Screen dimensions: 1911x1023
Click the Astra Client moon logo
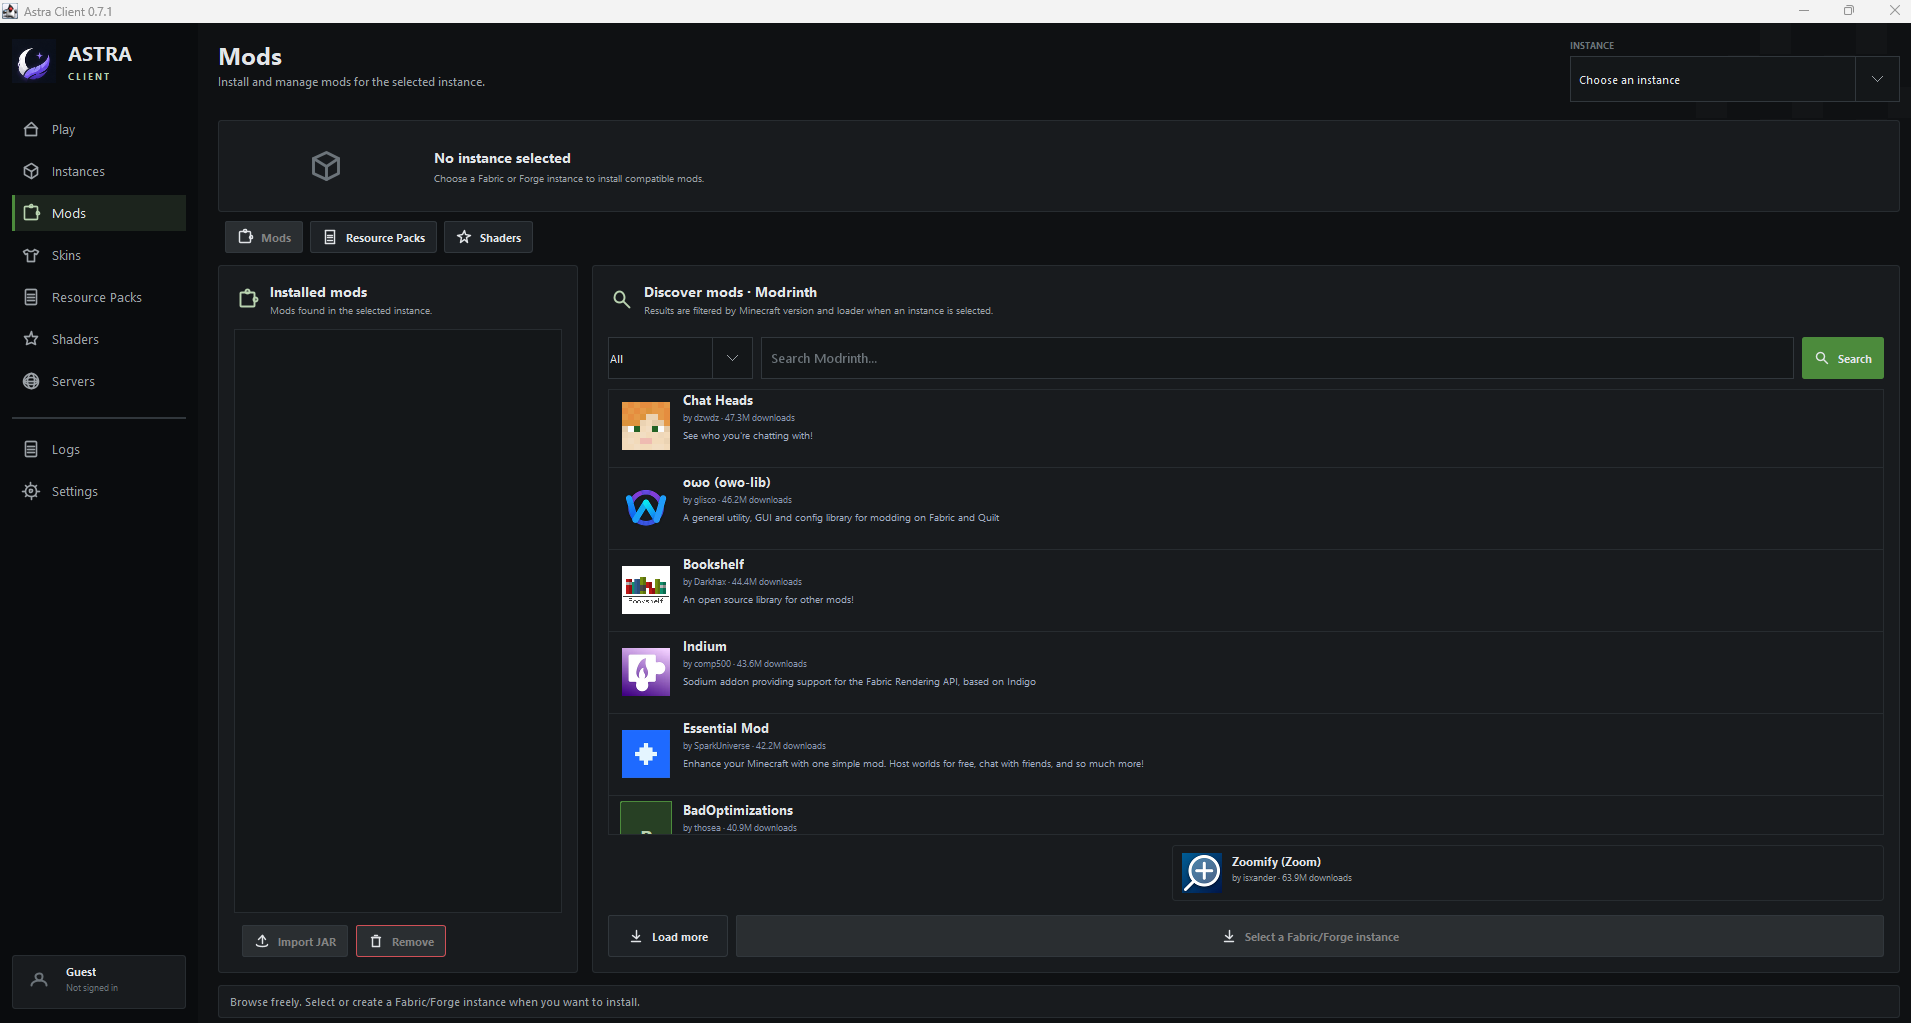[34, 62]
